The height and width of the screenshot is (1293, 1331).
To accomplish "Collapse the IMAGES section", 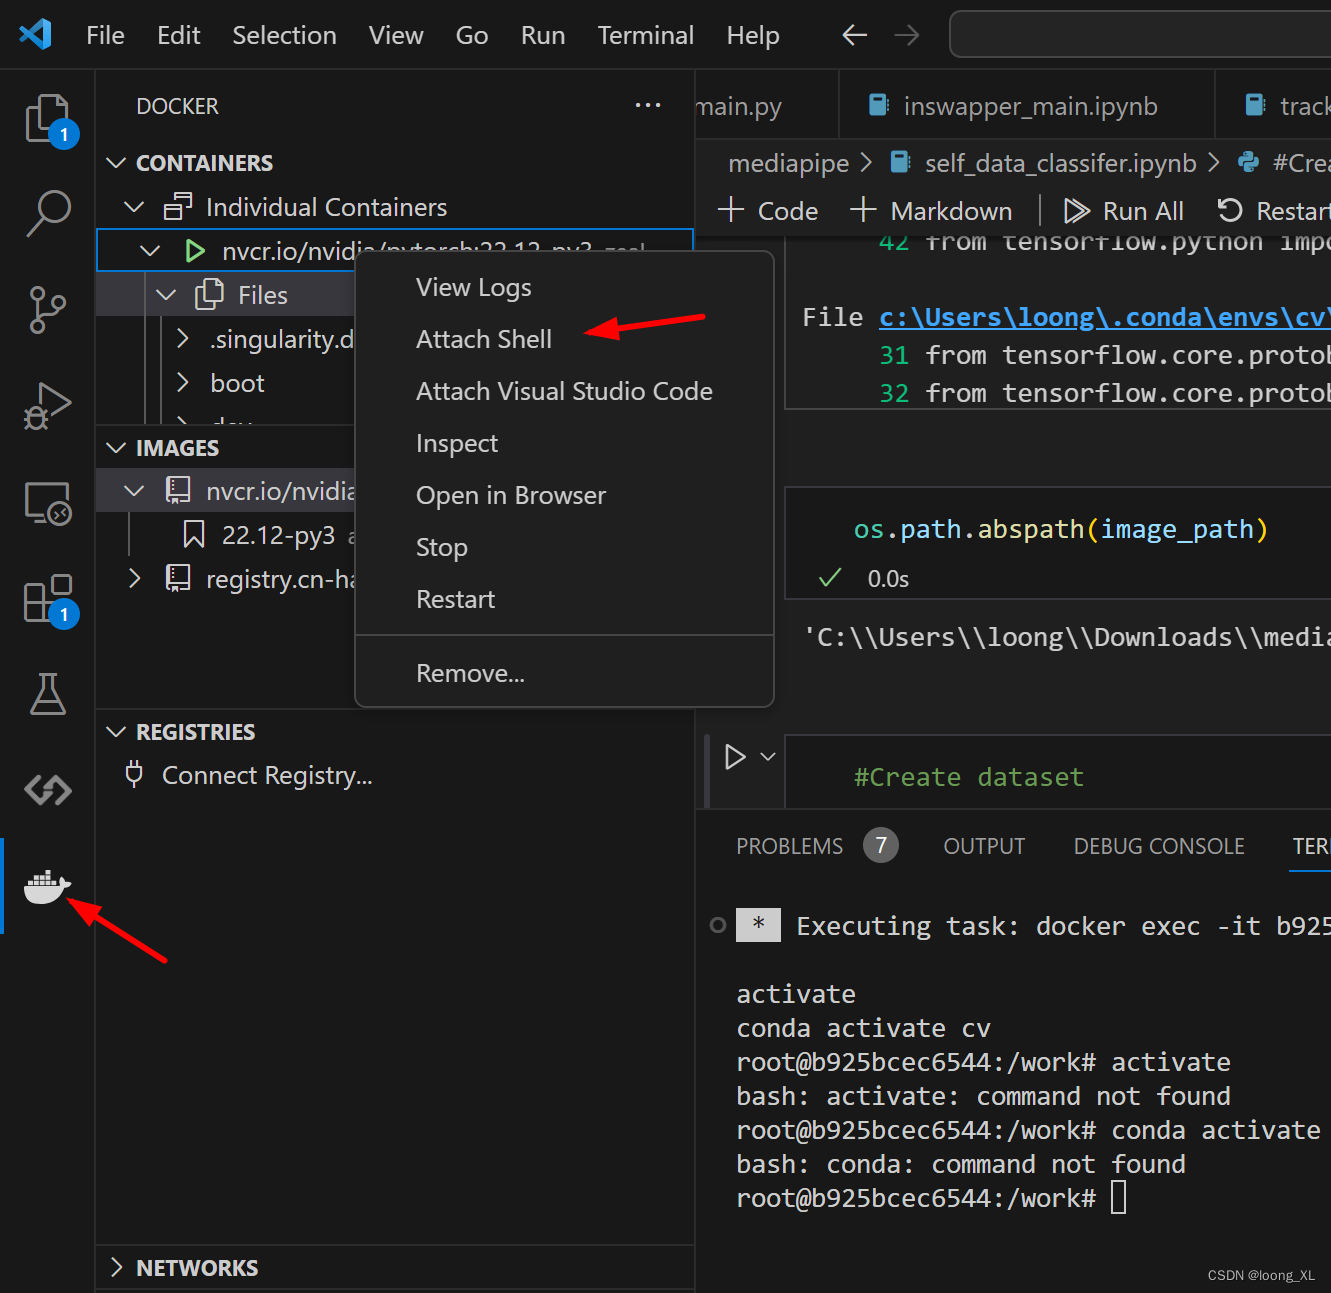I will pyautogui.click(x=116, y=448).
